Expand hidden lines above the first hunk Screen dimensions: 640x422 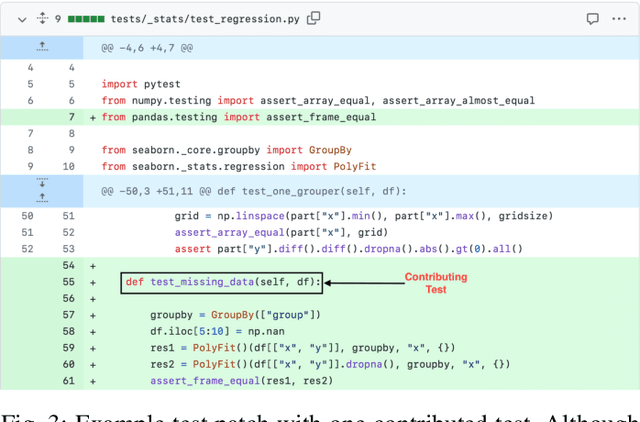click(x=41, y=47)
